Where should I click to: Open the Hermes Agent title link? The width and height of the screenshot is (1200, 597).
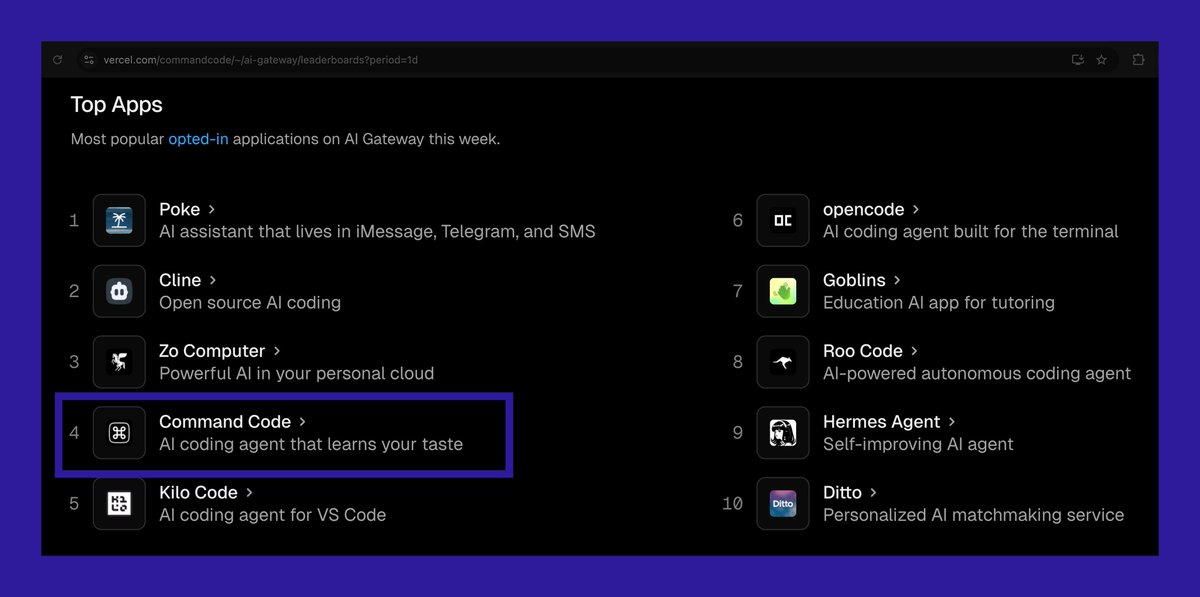click(x=882, y=423)
